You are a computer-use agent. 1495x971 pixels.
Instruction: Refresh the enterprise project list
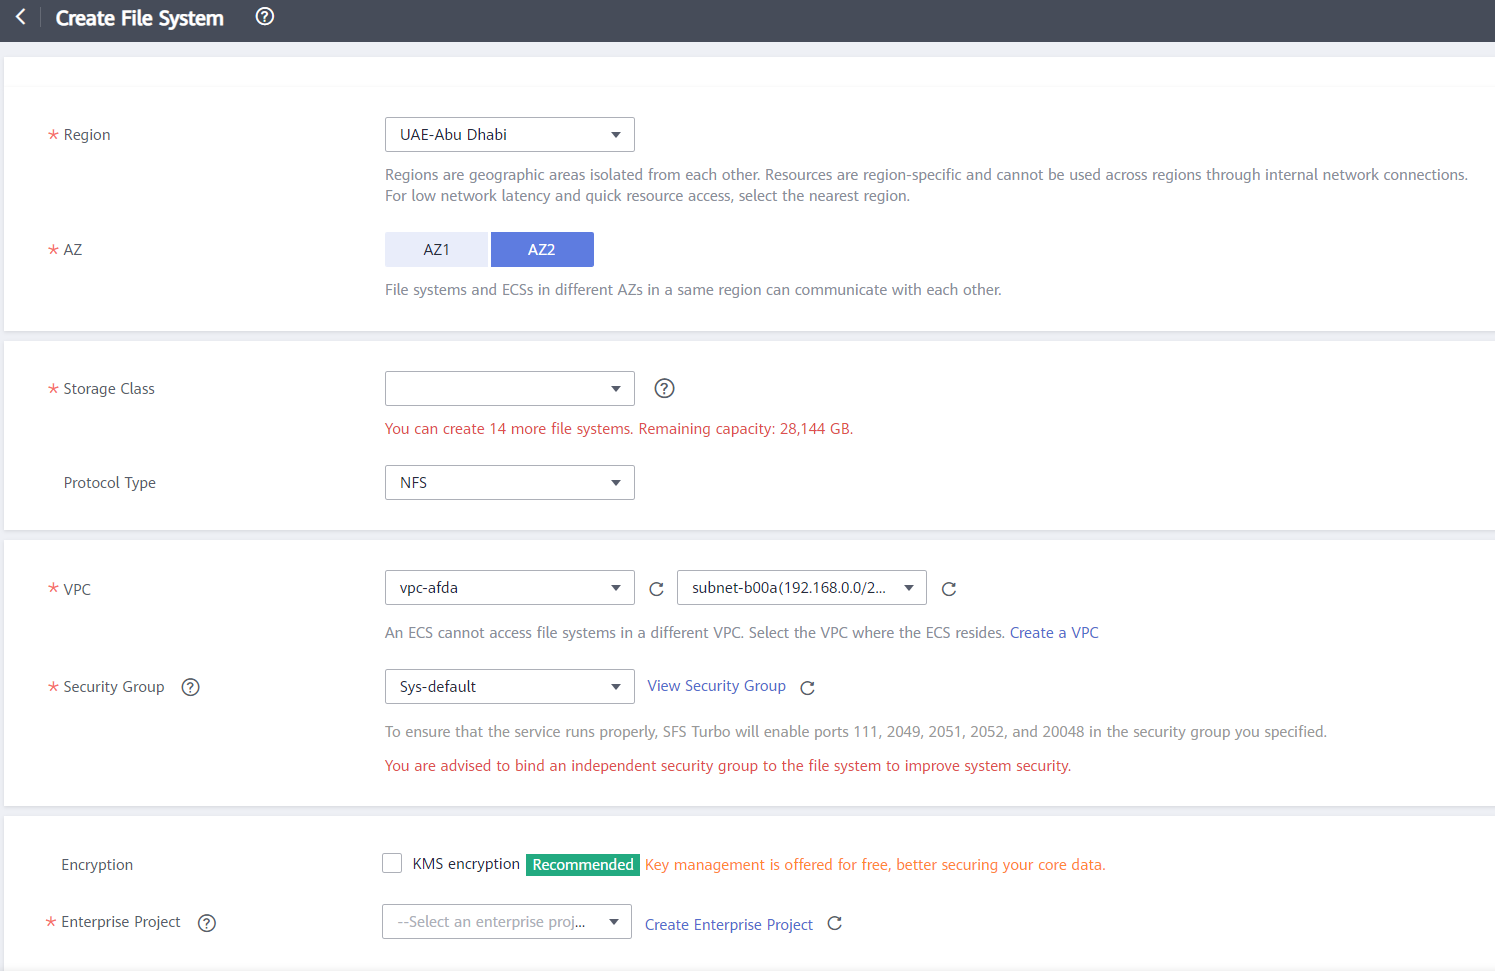tap(835, 924)
